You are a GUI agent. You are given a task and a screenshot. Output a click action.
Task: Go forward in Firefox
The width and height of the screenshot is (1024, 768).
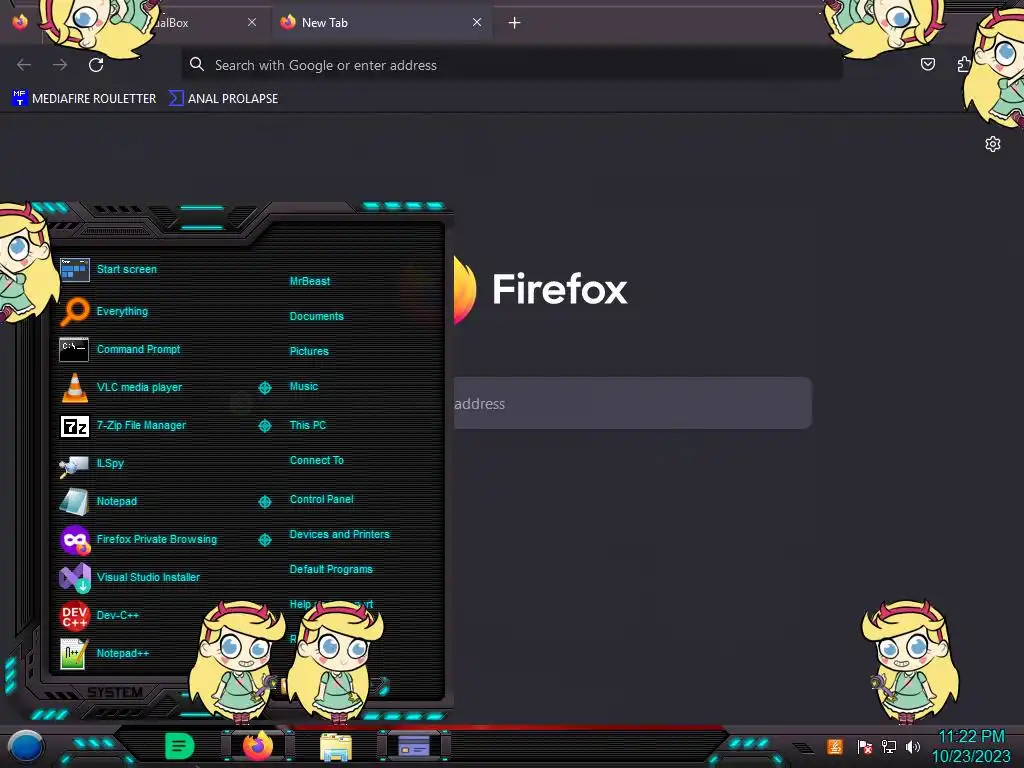(x=60, y=65)
